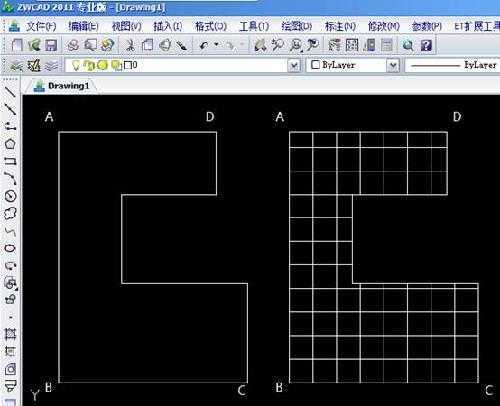The height and width of the screenshot is (406, 500).
Task: Click the Copy icon
Action: point(147,45)
